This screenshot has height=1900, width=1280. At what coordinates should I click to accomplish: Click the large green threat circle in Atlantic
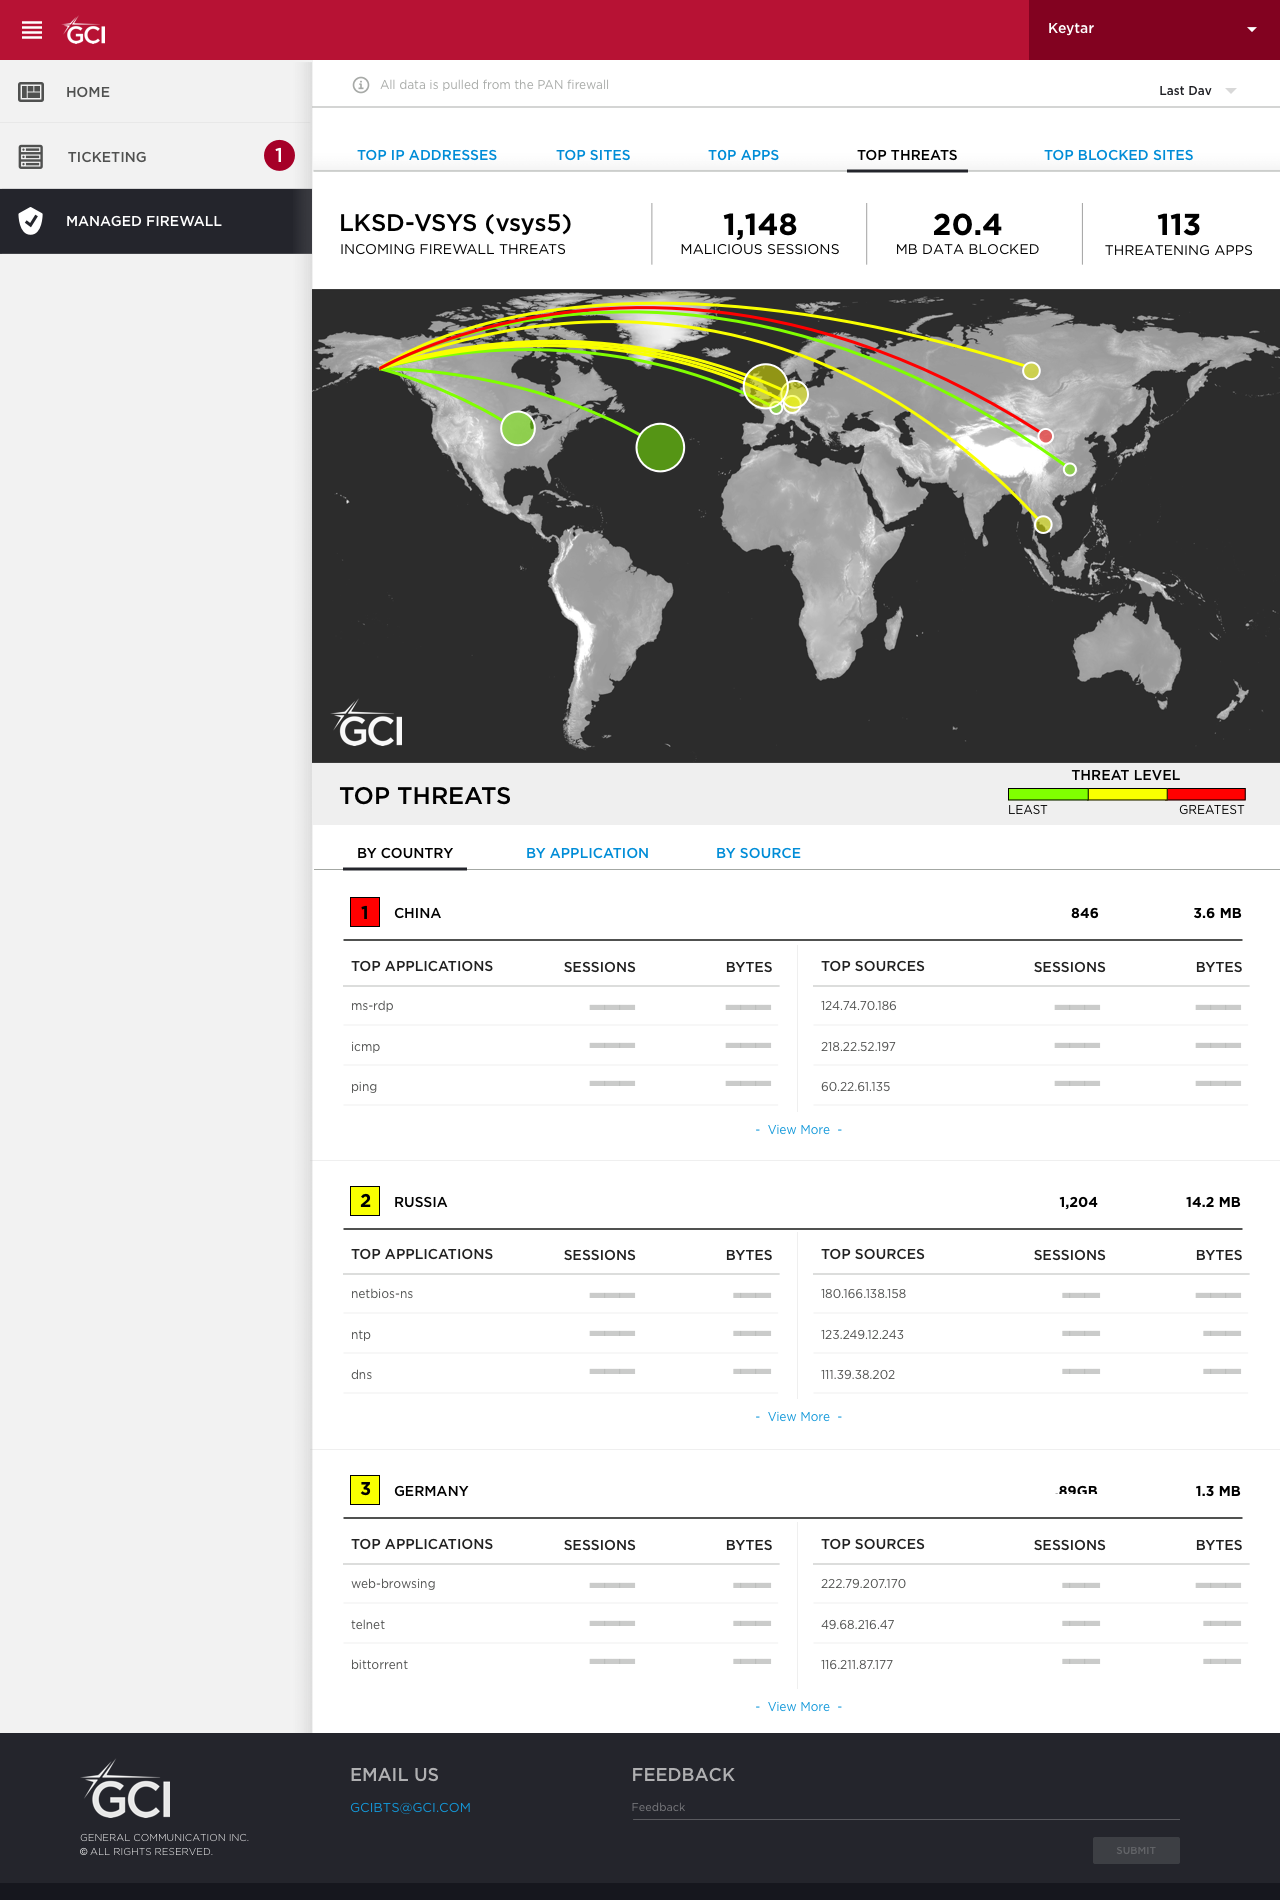(660, 447)
